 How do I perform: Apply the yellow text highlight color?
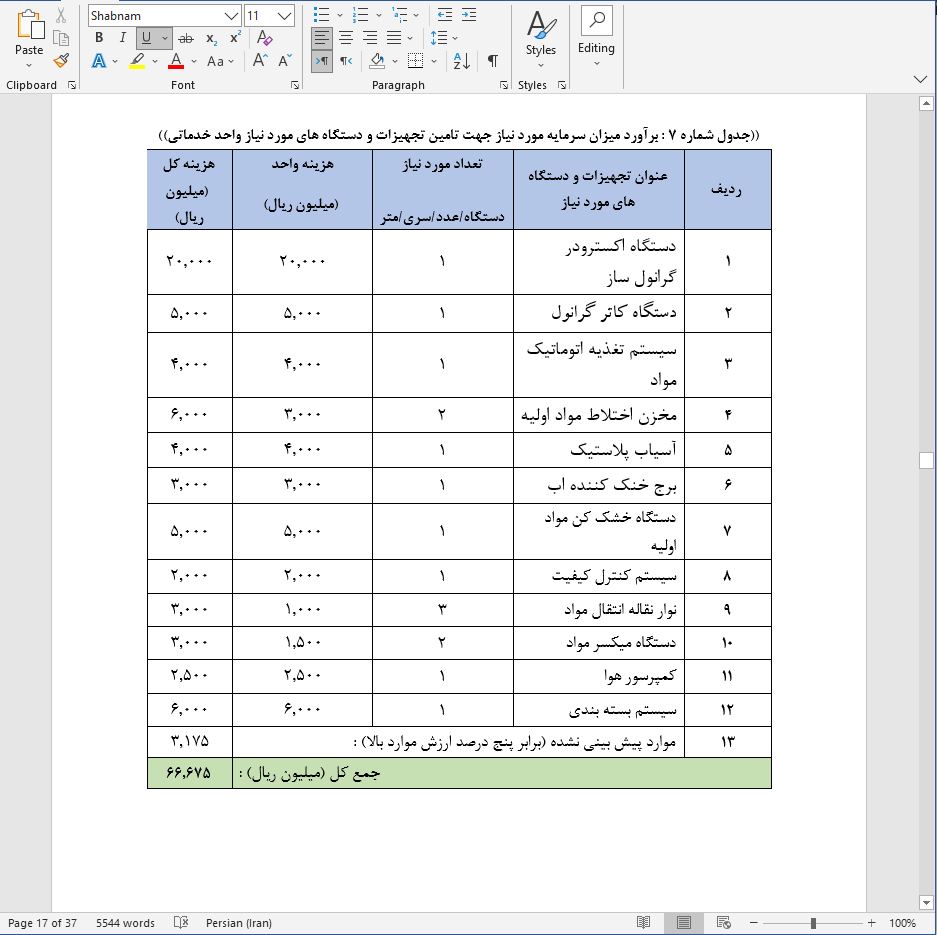pyautogui.click(x=137, y=60)
